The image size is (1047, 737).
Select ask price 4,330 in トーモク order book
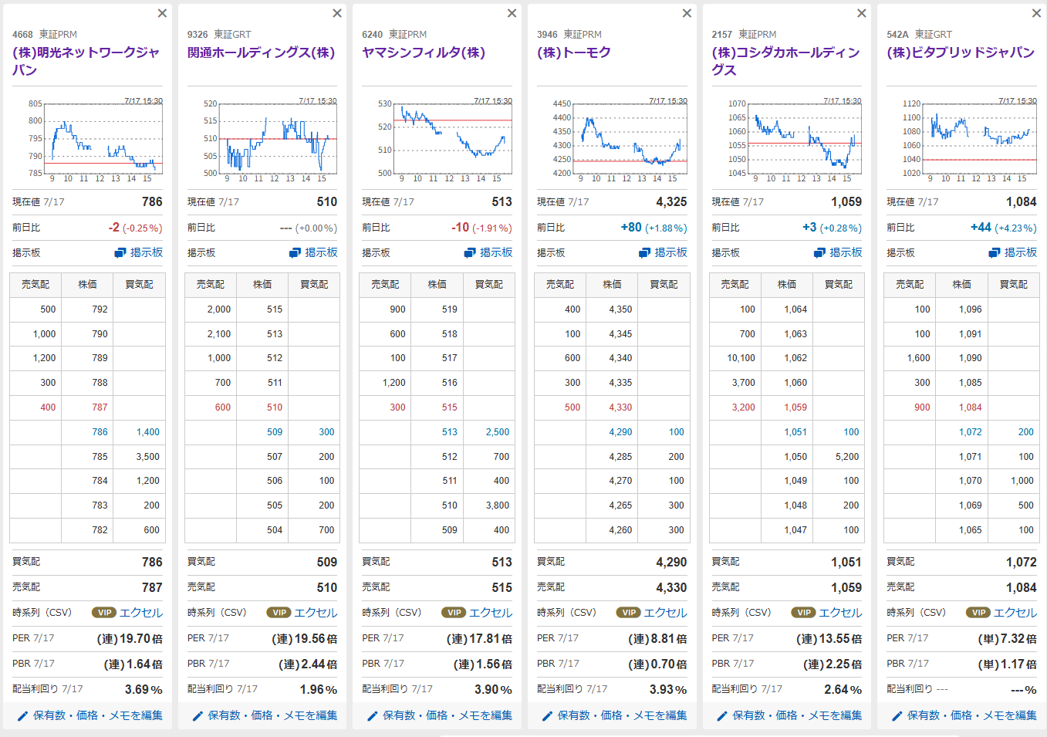click(620, 407)
